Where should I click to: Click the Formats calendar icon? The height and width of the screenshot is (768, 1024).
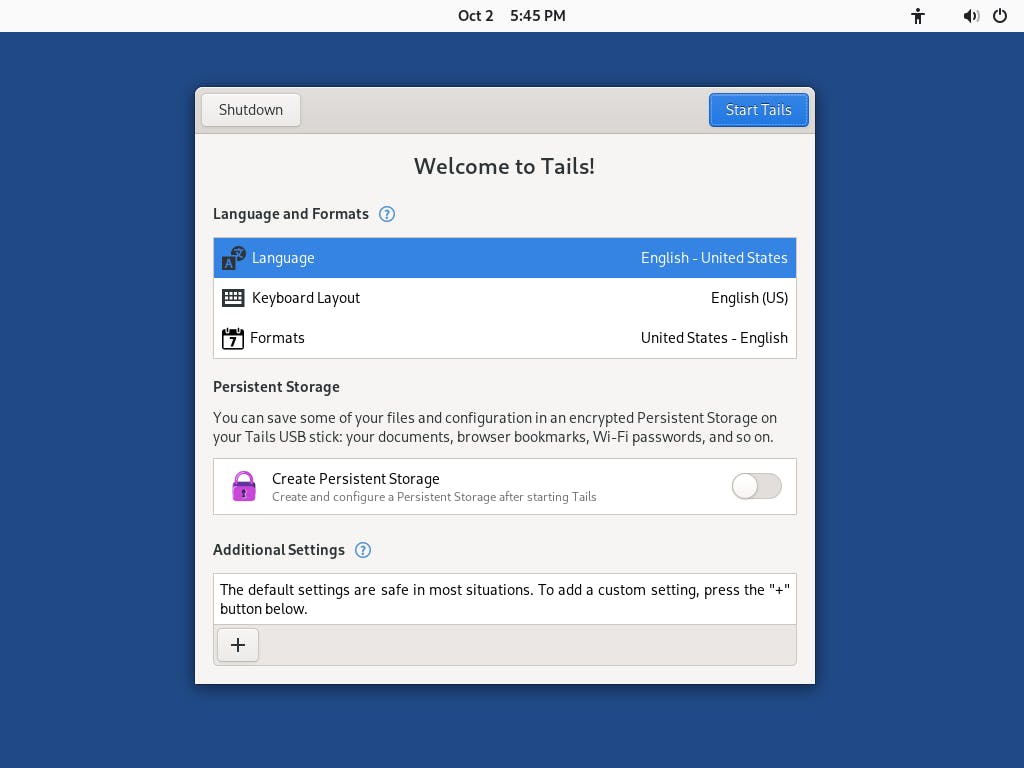tap(232, 338)
